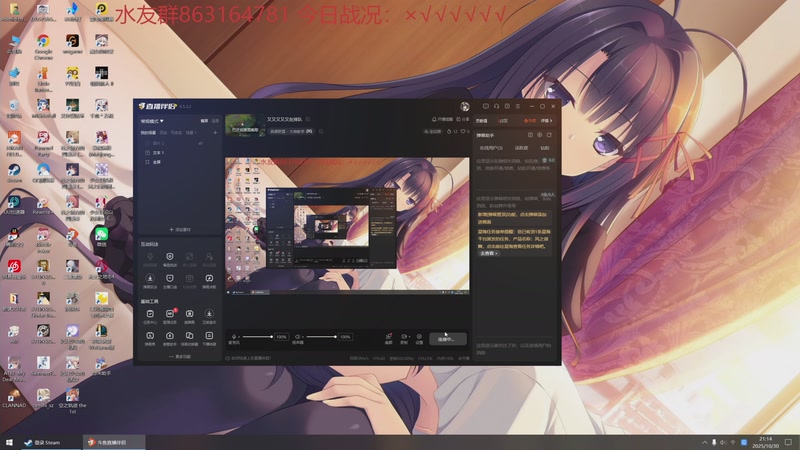This screenshot has width=800, height=450.
Task: Mute the speaker via its speaker icon
Action: click(298, 337)
